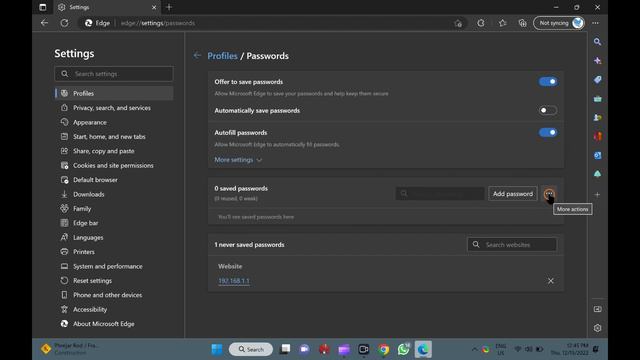Open Cookies and site permissions
Viewport: 640px width, 360px height.
tap(113, 165)
